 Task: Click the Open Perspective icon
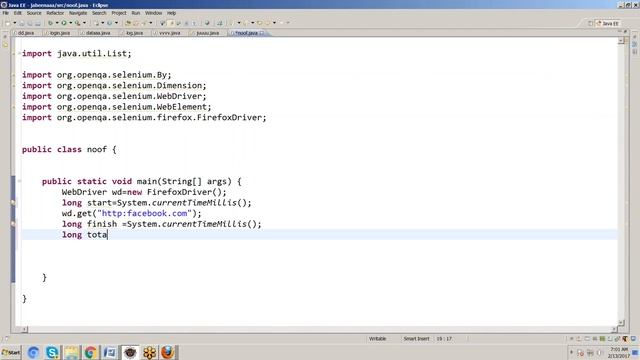(590, 23)
